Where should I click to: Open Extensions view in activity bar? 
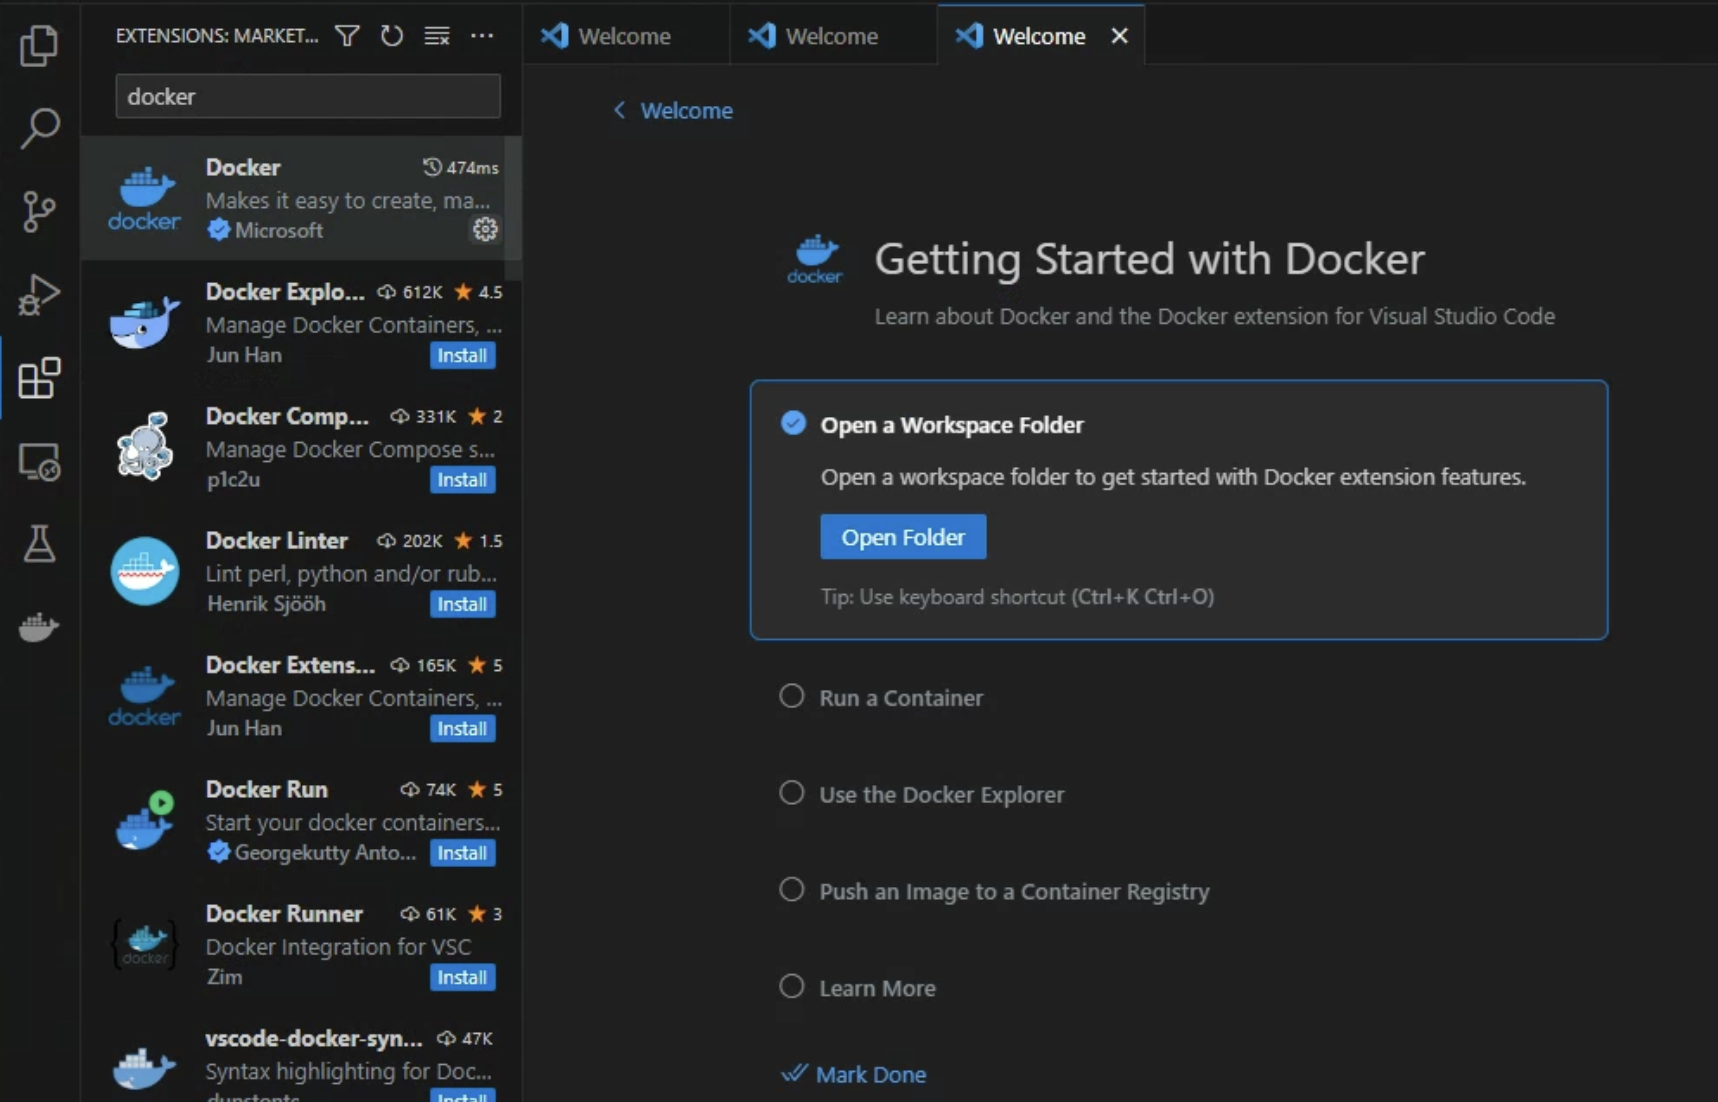[x=39, y=378]
